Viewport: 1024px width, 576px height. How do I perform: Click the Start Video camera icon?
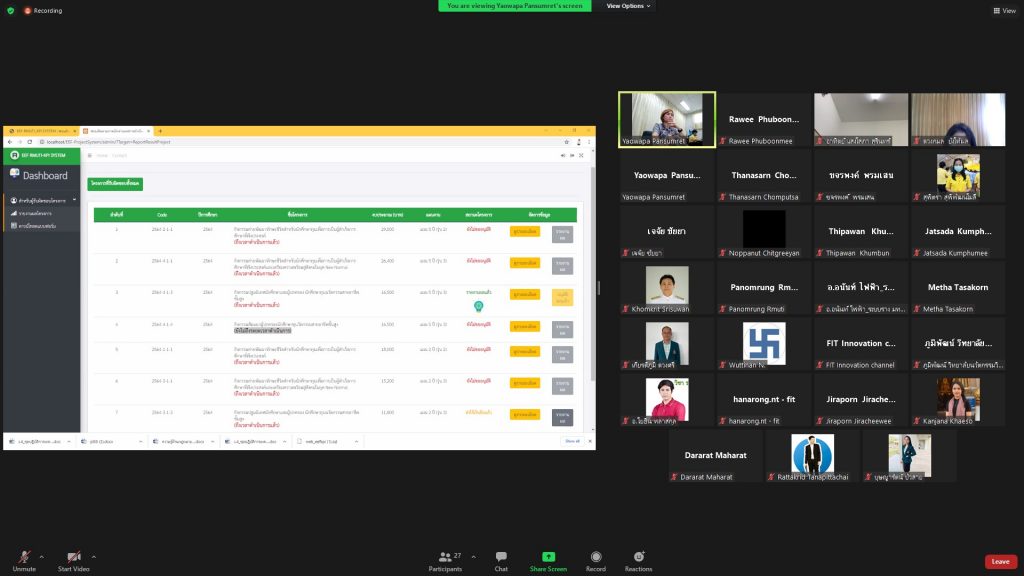[x=73, y=557]
